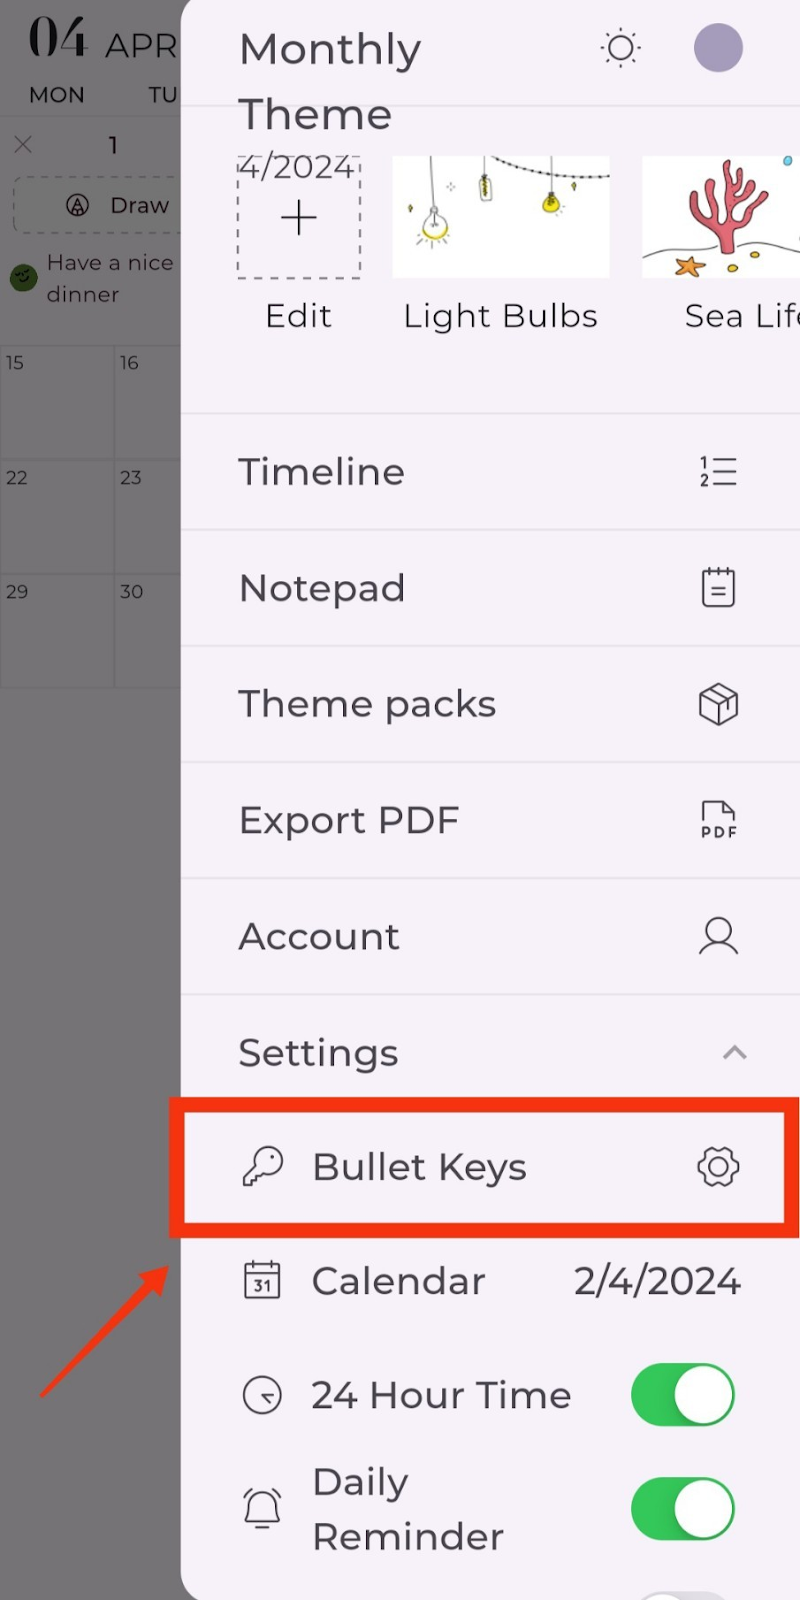The width and height of the screenshot is (800, 1600).
Task: Disable the 24 Hour Time switch
Action: click(x=683, y=1395)
